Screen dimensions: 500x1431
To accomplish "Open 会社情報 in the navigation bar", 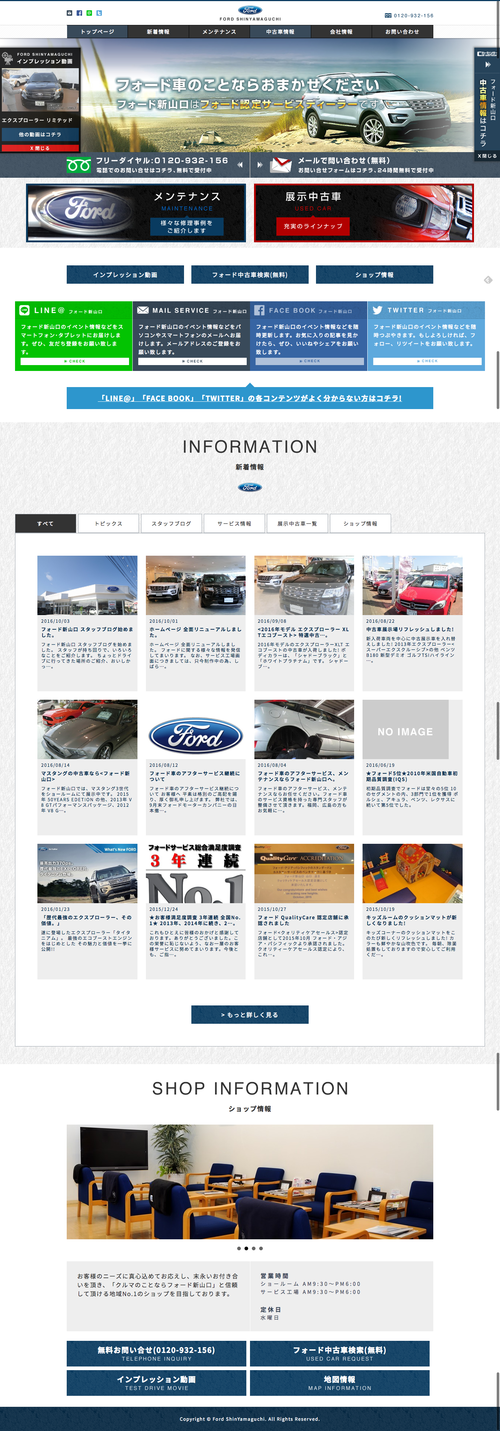I will [341, 32].
